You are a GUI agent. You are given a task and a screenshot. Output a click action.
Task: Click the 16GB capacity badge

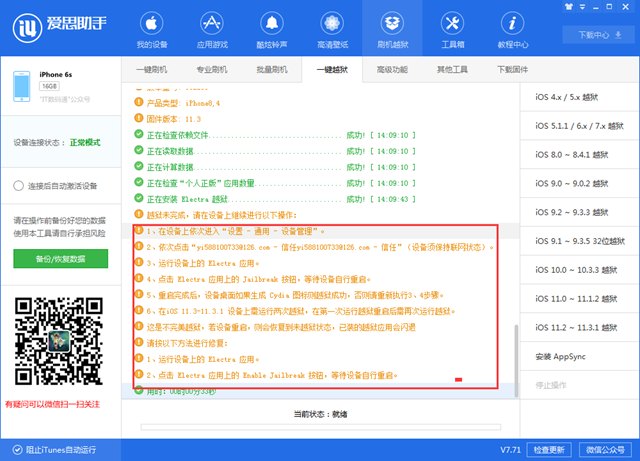[x=49, y=86]
